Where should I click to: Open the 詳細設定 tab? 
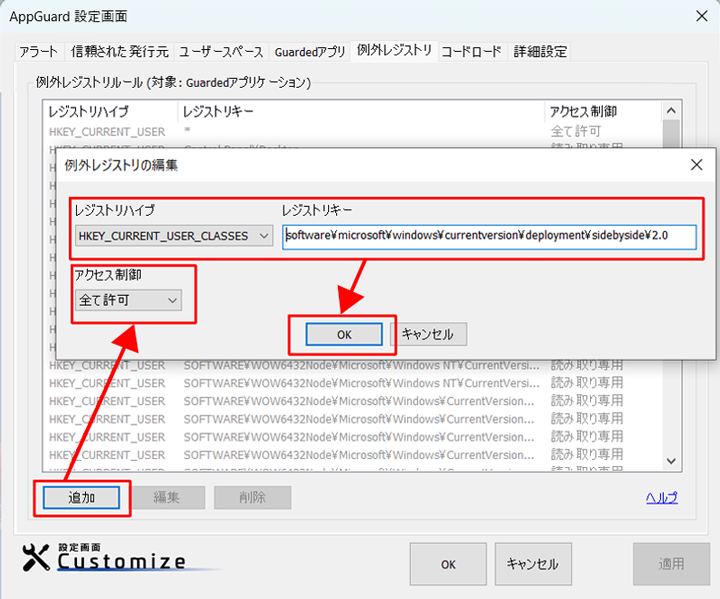click(x=540, y=51)
